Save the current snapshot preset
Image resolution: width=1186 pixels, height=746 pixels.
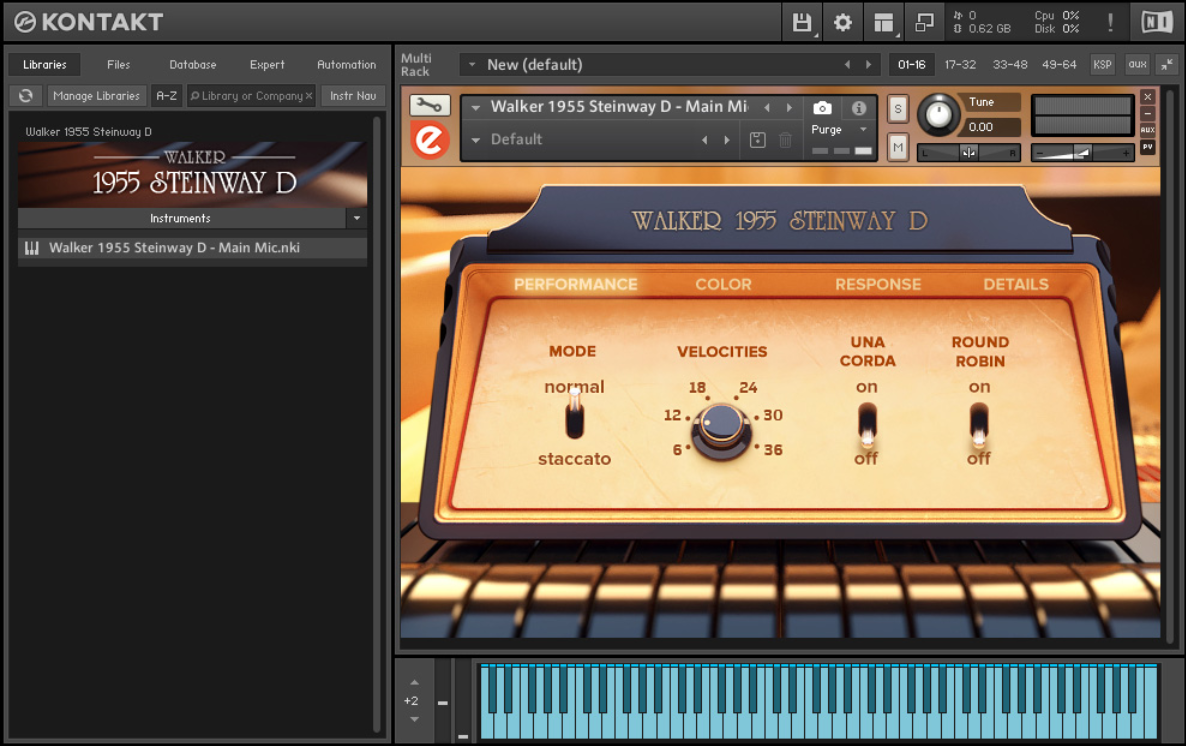click(757, 140)
